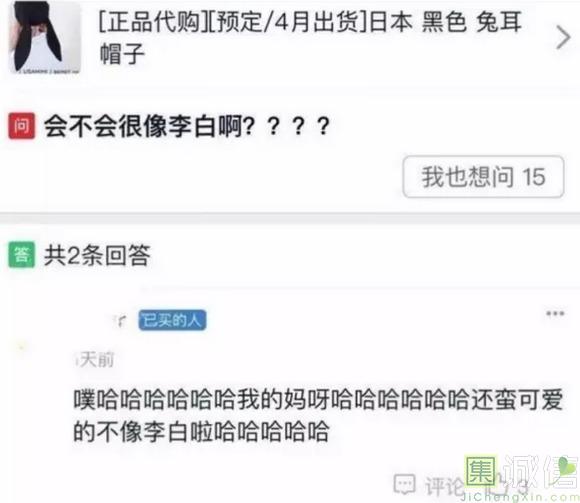Click the 天前 timestamp of the answer
Screen dimensions: 580x503
point(95,359)
